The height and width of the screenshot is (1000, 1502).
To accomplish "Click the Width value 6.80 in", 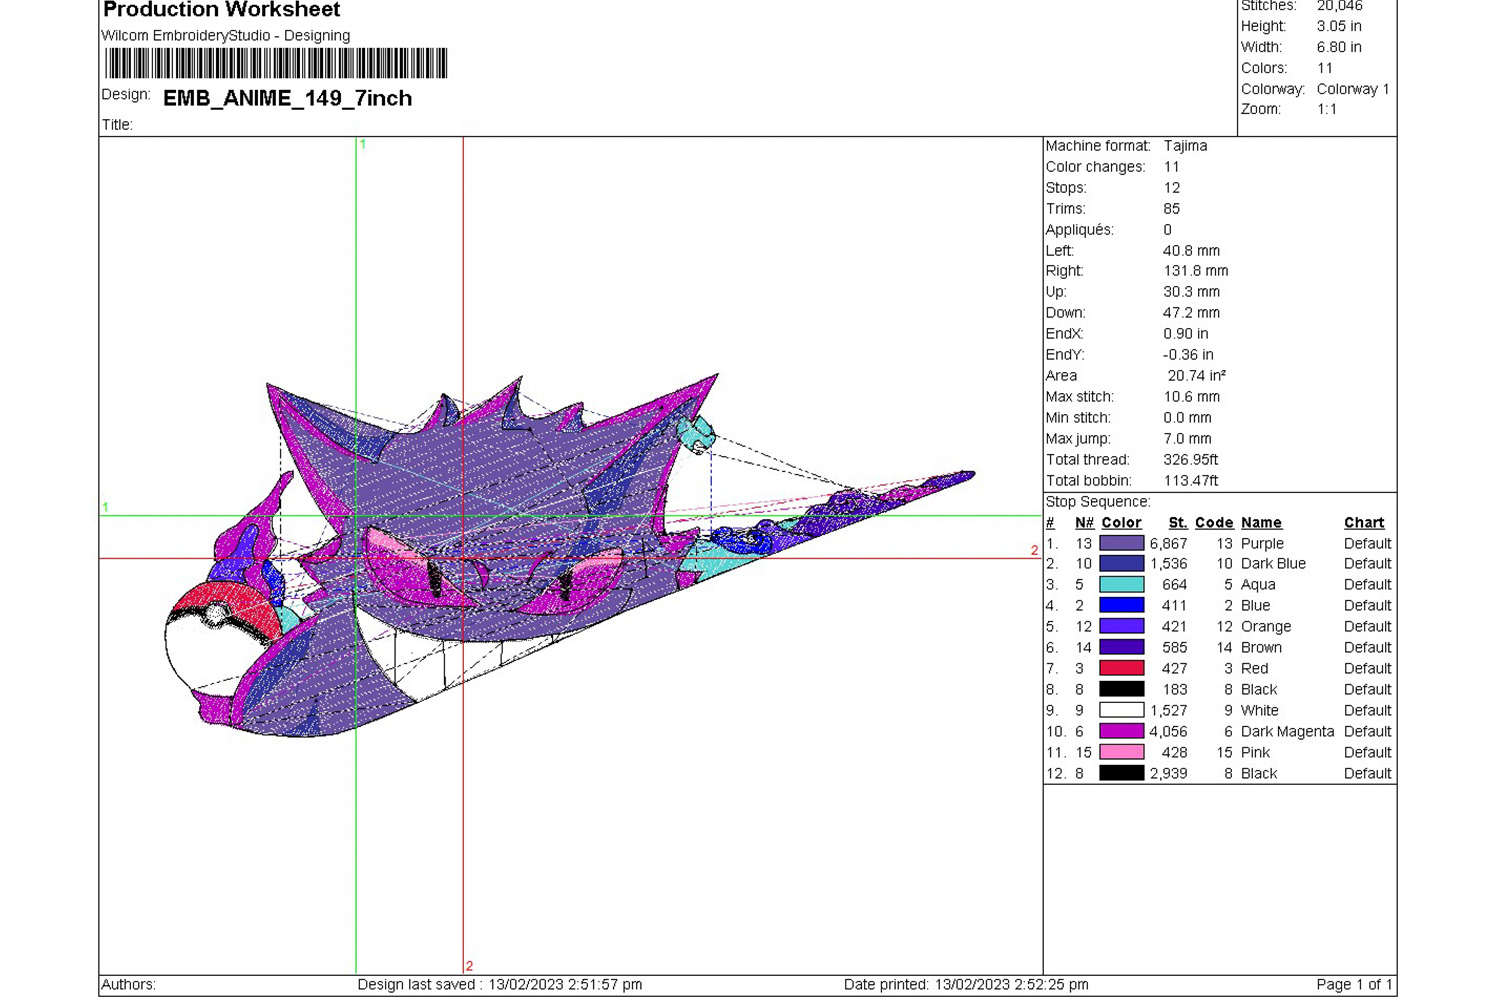I will [1339, 47].
